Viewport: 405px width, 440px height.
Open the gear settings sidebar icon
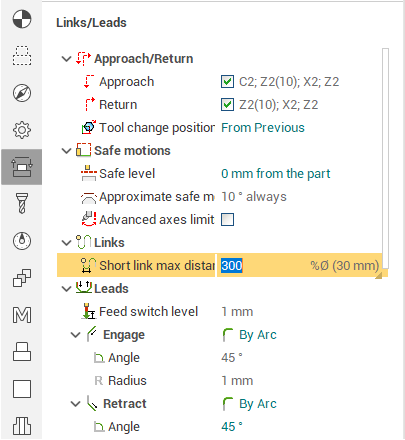(22, 130)
